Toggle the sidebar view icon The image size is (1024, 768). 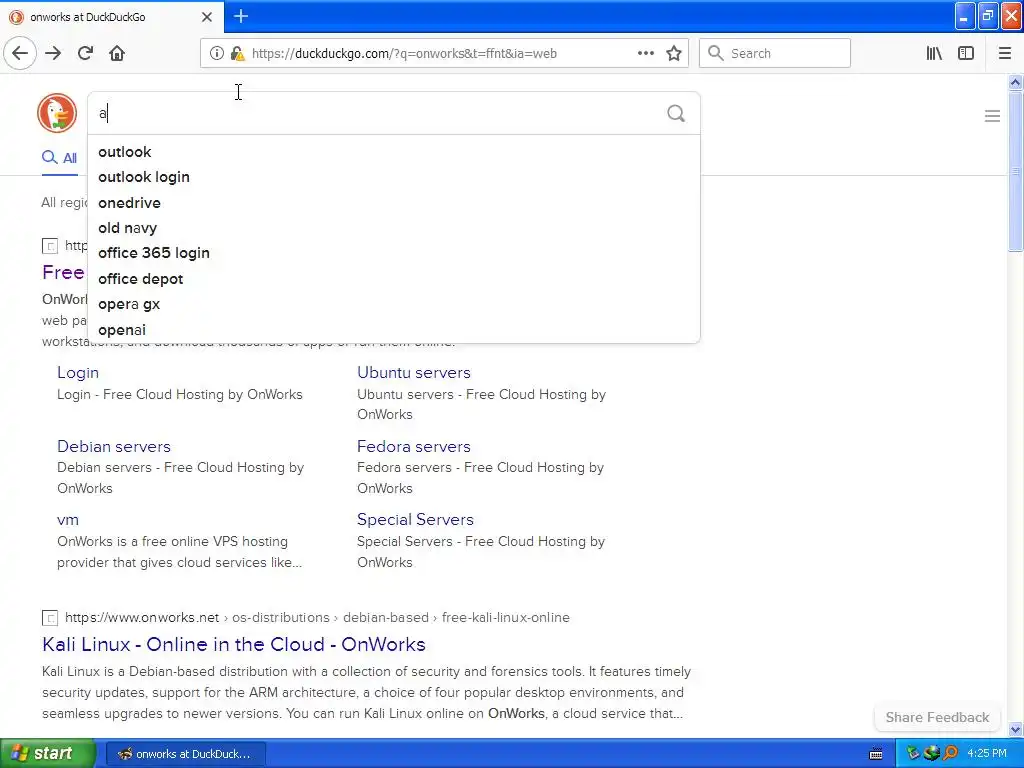tap(966, 54)
